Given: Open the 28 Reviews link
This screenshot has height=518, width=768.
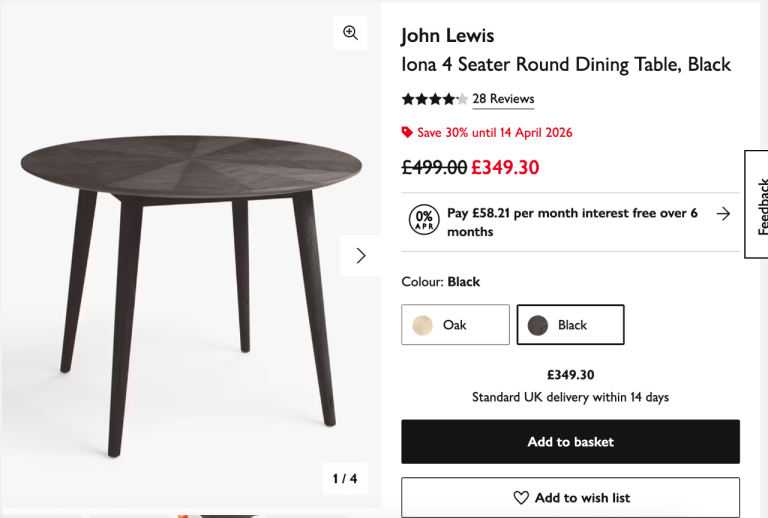Looking at the screenshot, I should pos(503,99).
